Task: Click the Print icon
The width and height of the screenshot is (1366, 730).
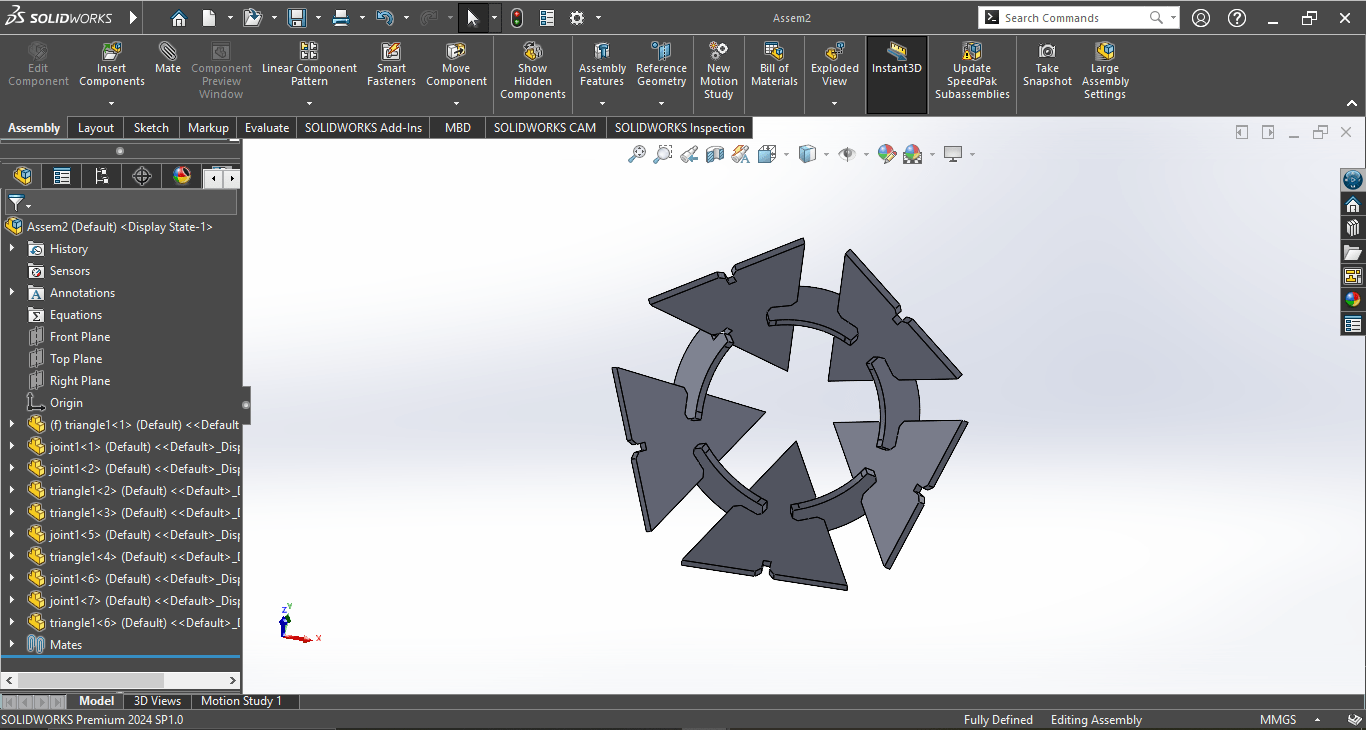Action: pyautogui.click(x=340, y=18)
